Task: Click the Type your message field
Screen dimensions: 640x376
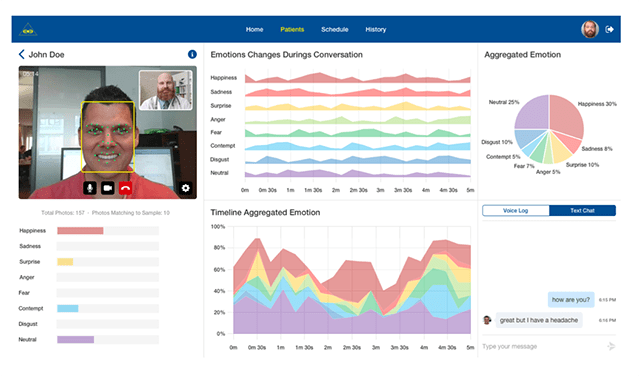Action: (x=543, y=347)
